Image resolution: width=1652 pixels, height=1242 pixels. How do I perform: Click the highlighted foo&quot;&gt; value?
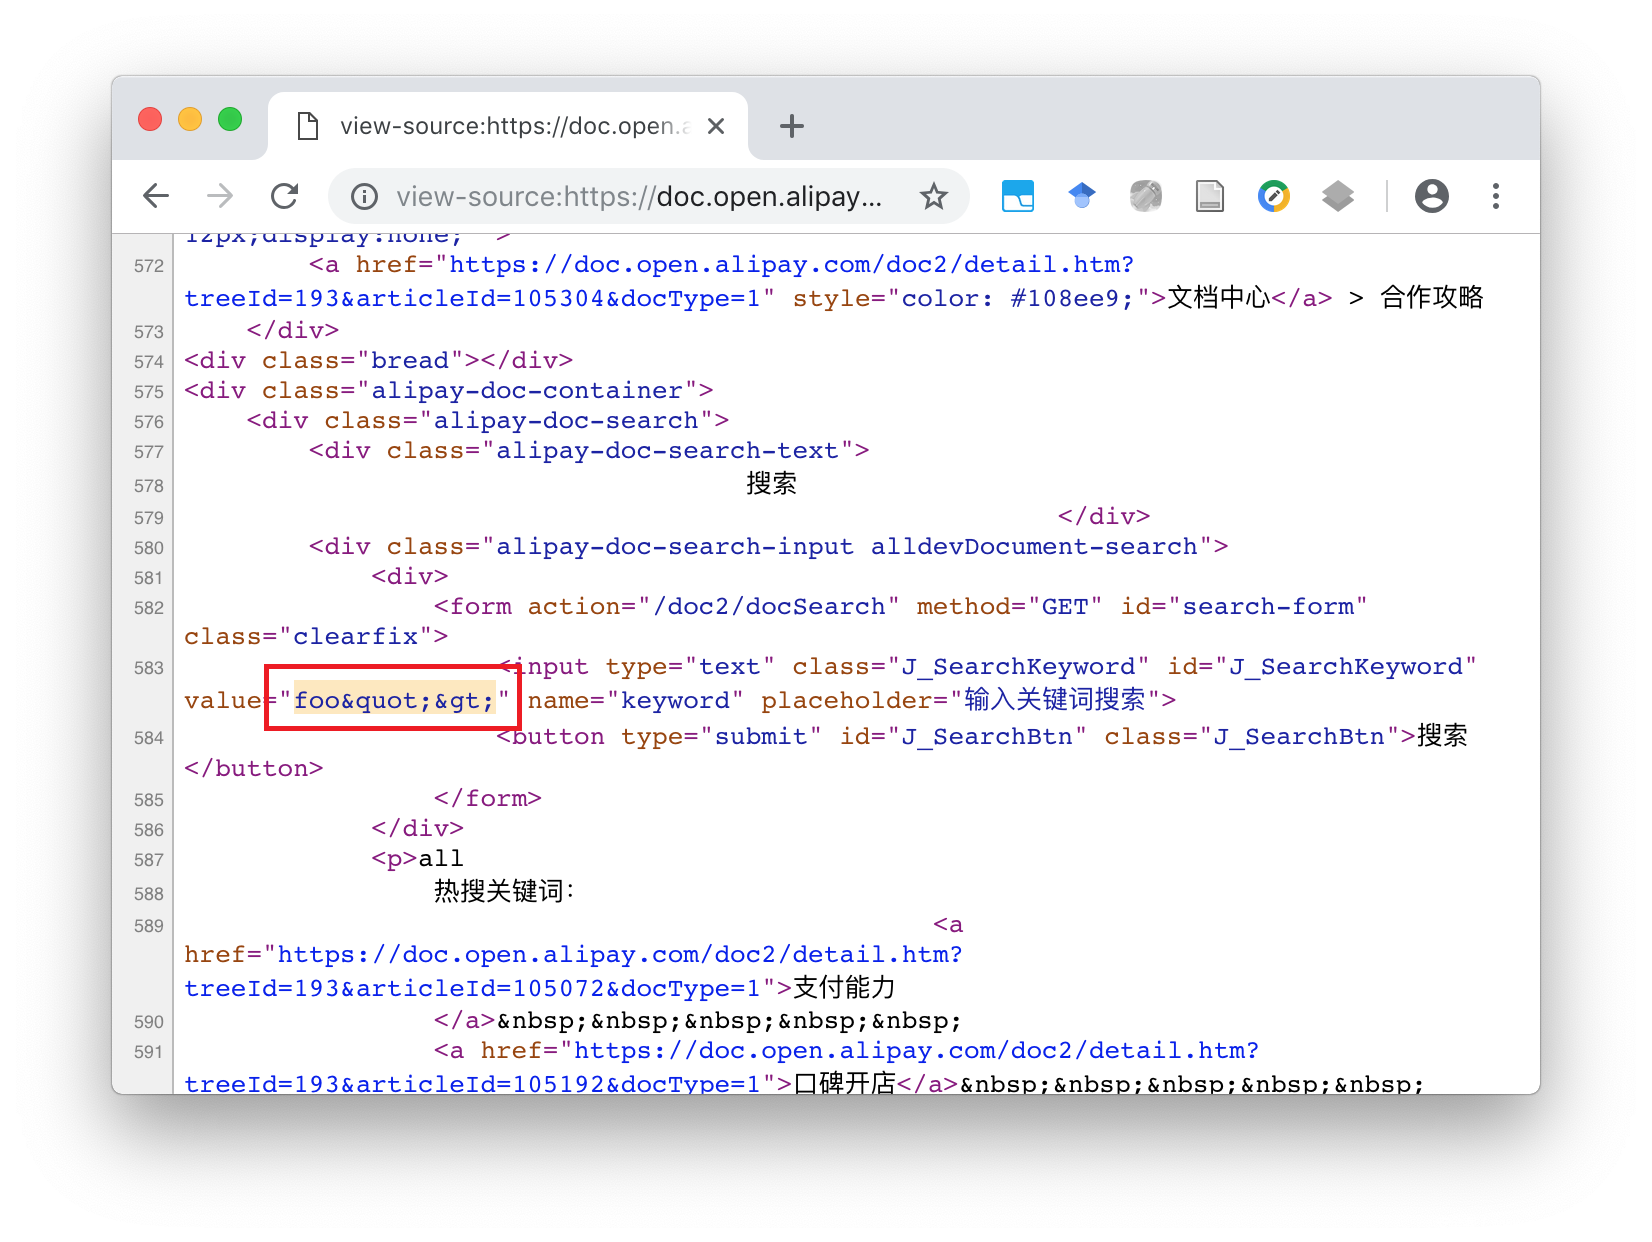coord(393,700)
